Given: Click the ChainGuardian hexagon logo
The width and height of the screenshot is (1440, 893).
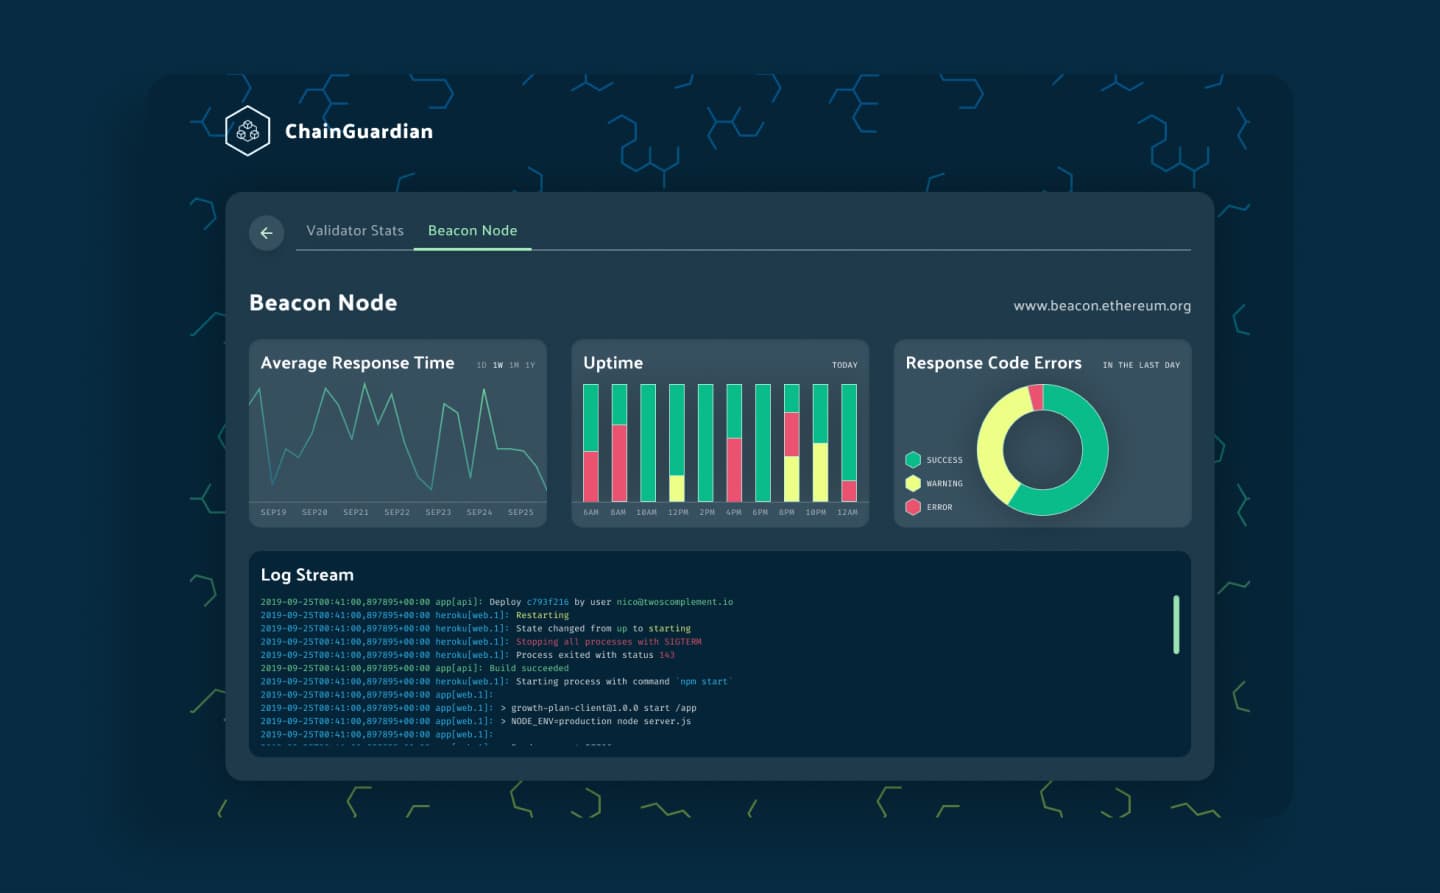Looking at the screenshot, I should (247, 131).
